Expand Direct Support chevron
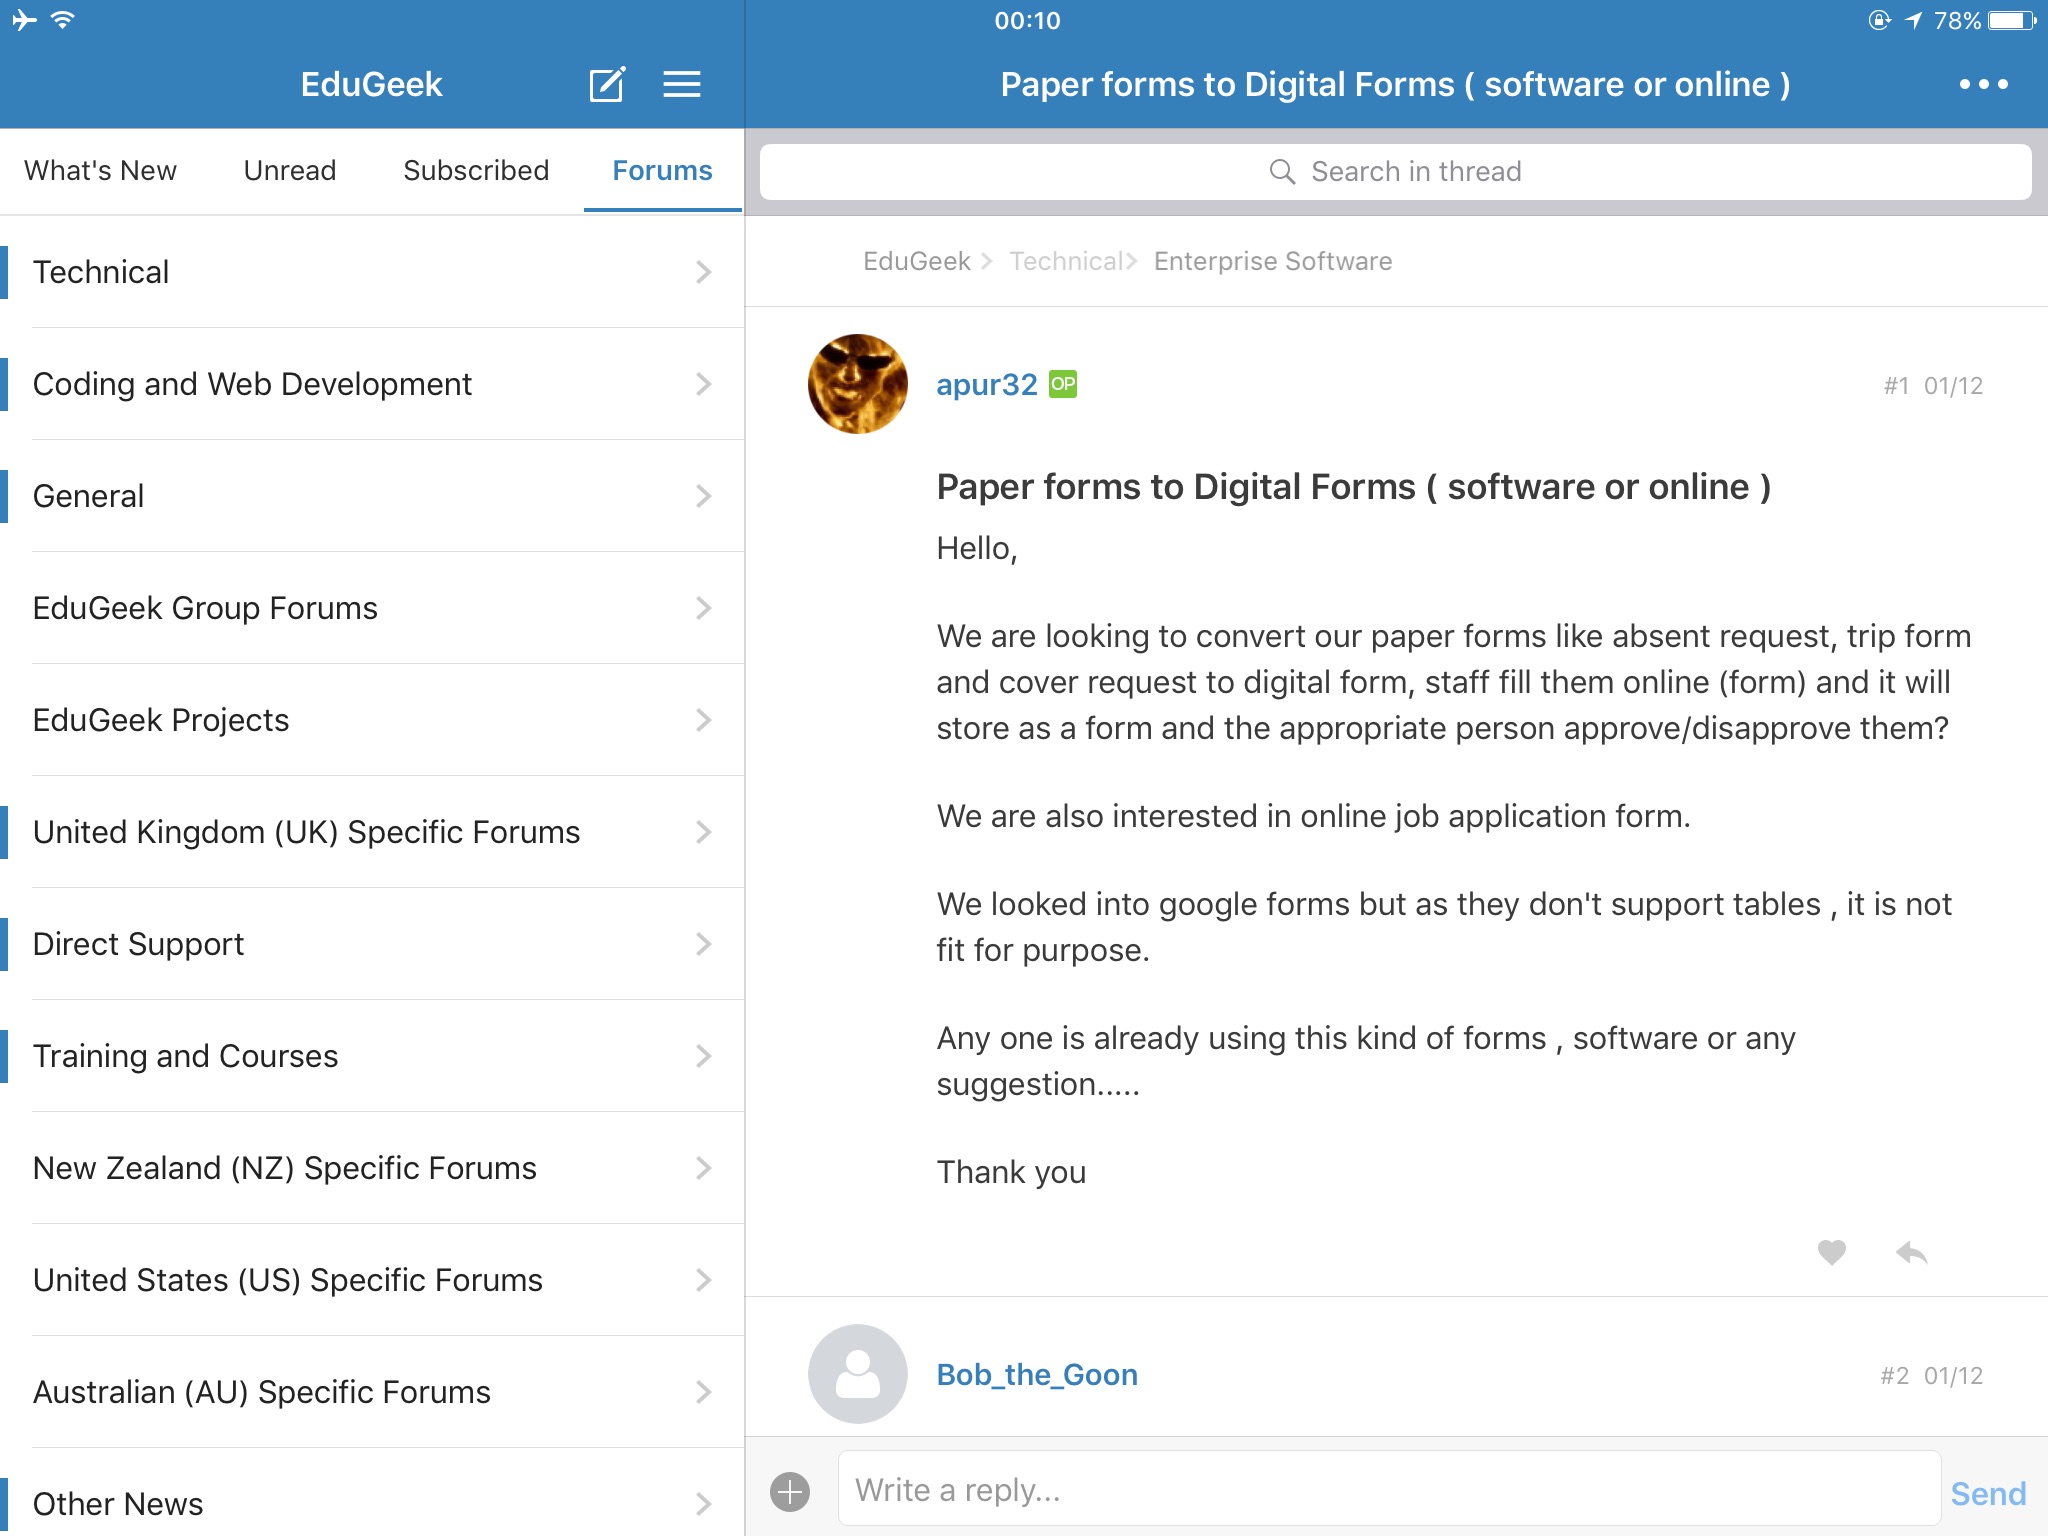2048x1536 pixels. 703,944
